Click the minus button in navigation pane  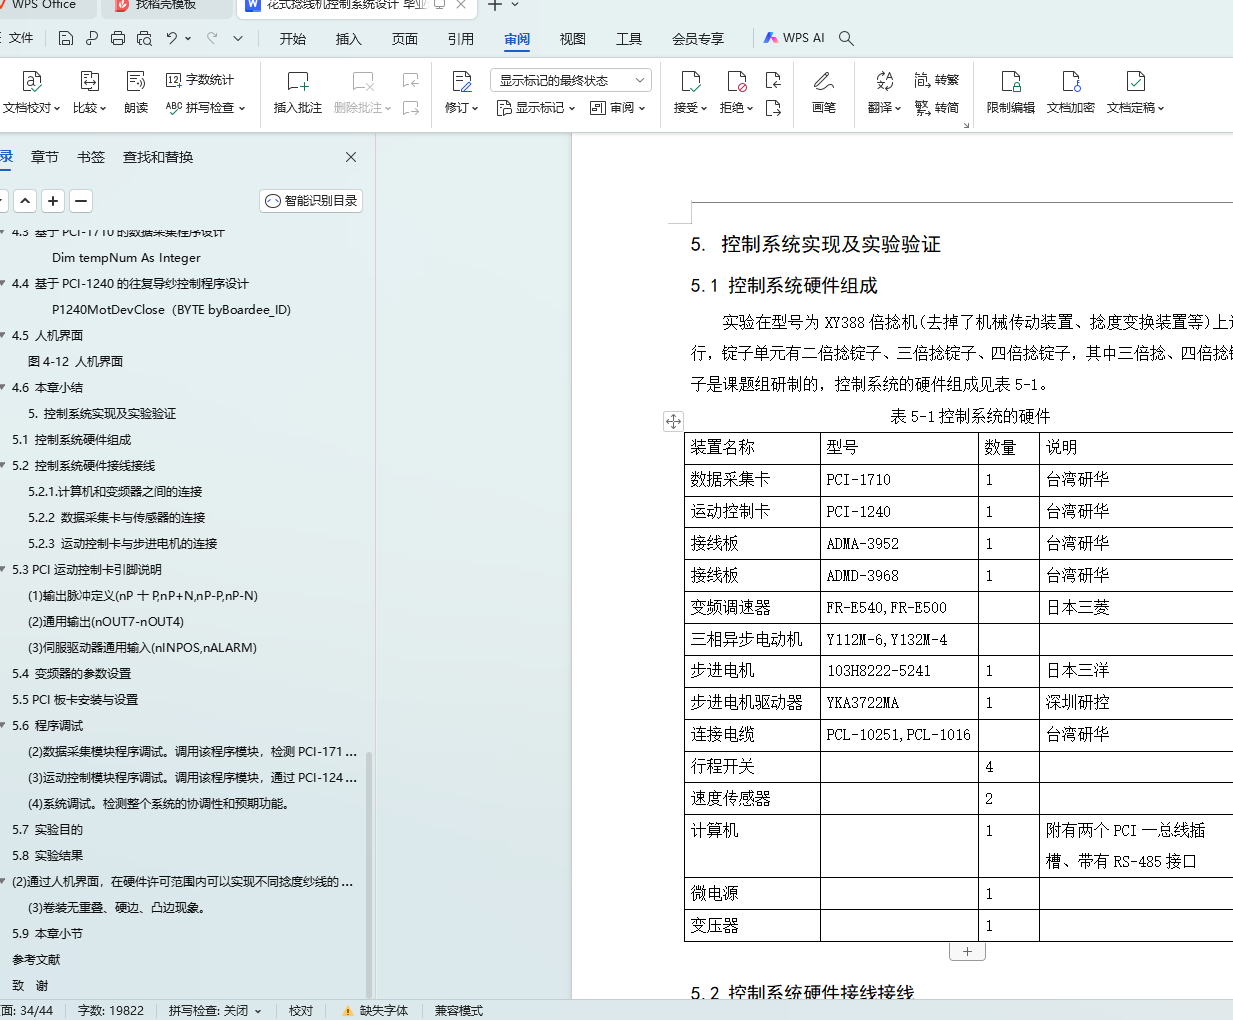click(81, 201)
